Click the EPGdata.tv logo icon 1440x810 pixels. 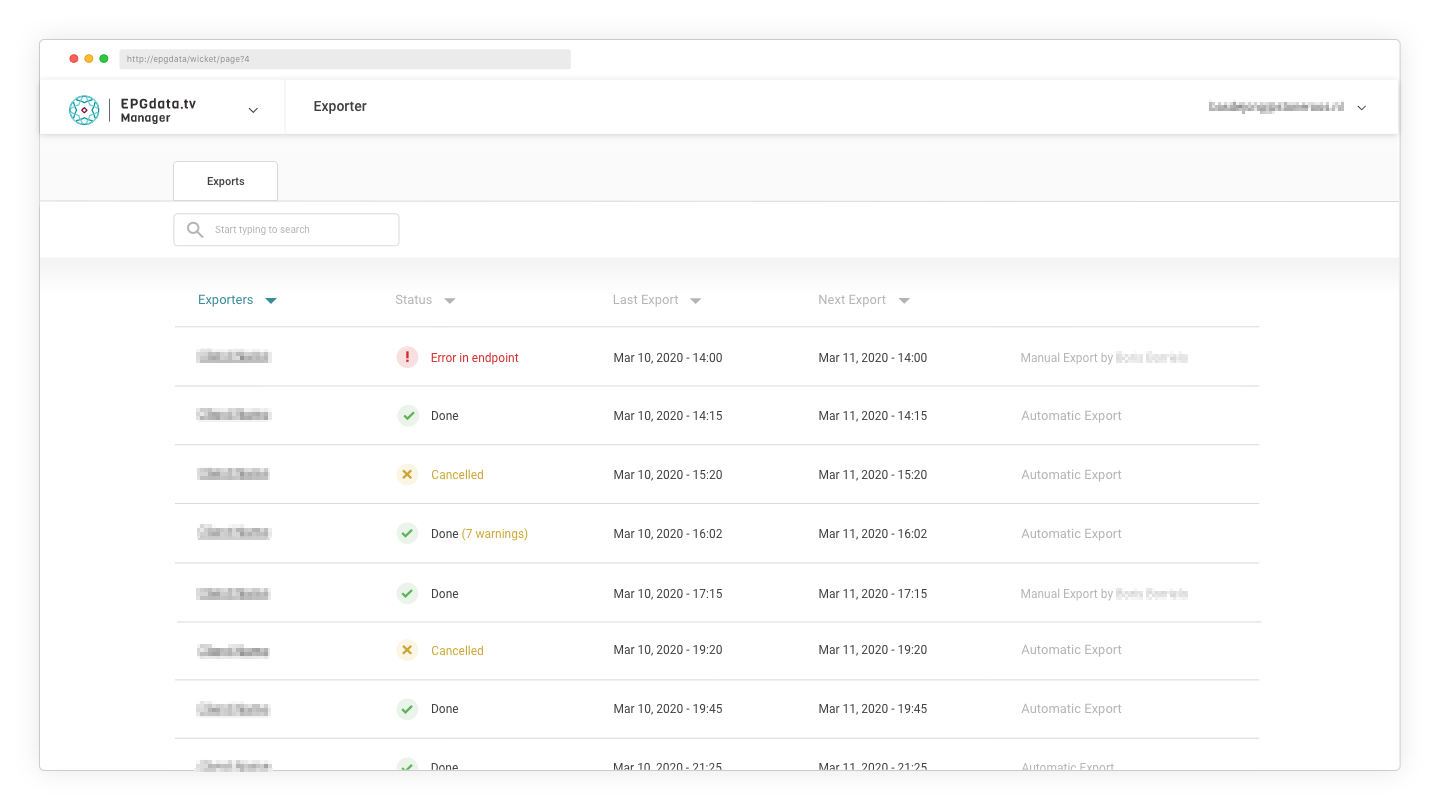[84, 110]
